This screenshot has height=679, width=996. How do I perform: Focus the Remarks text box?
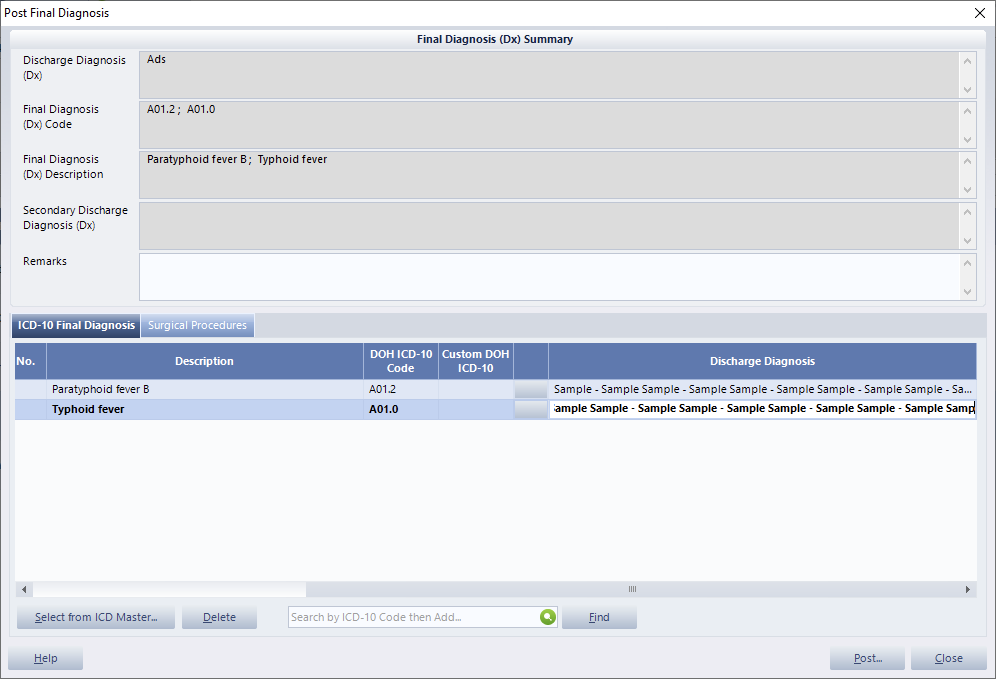click(548, 276)
